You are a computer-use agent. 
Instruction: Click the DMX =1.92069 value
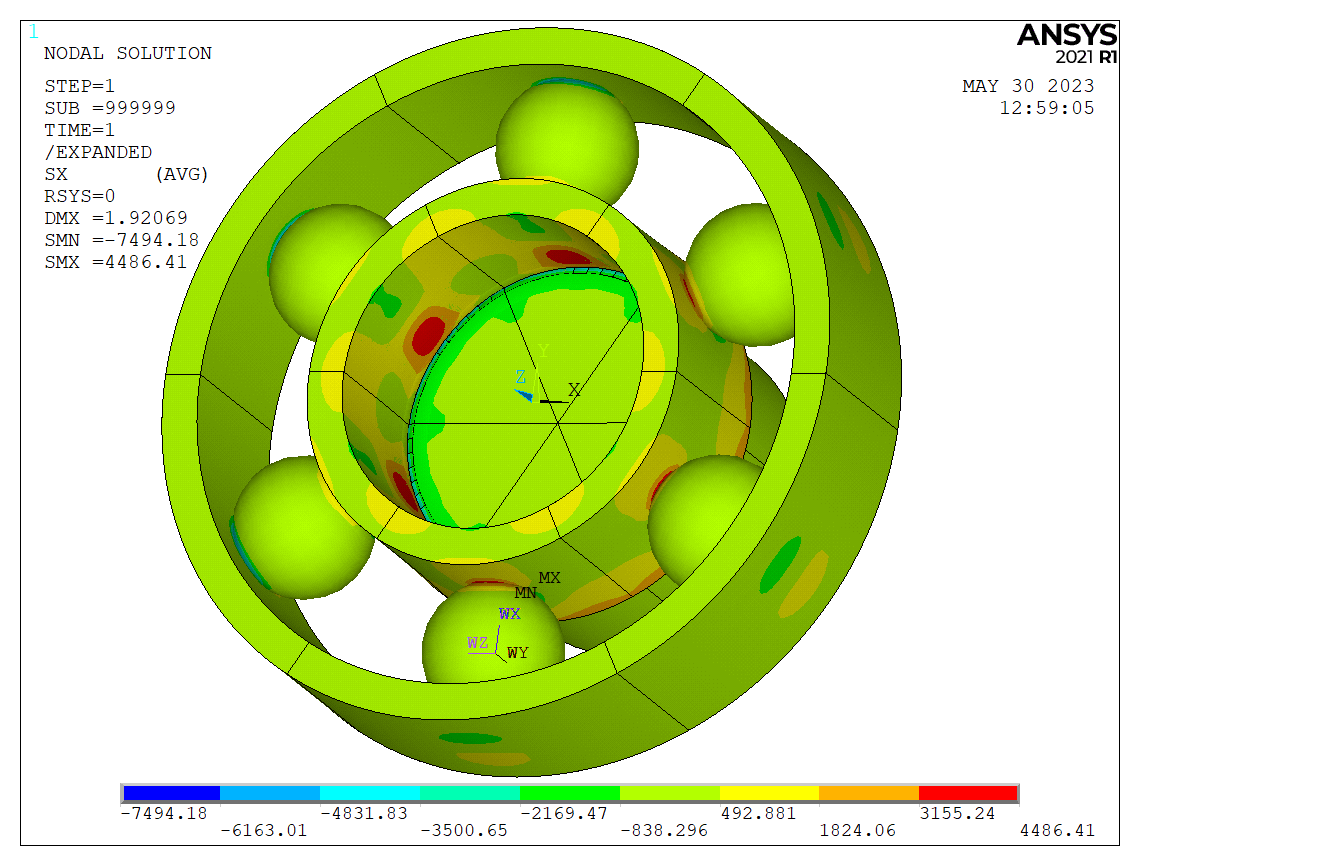click(x=116, y=218)
